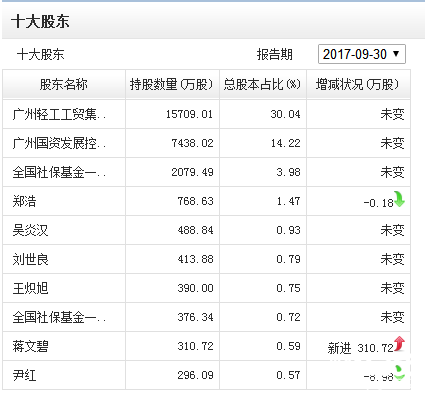Click red up arrow in 蒋文碧 row
Image resolution: width=425 pixels, height=395 pixels.
(x=399, y=344)
